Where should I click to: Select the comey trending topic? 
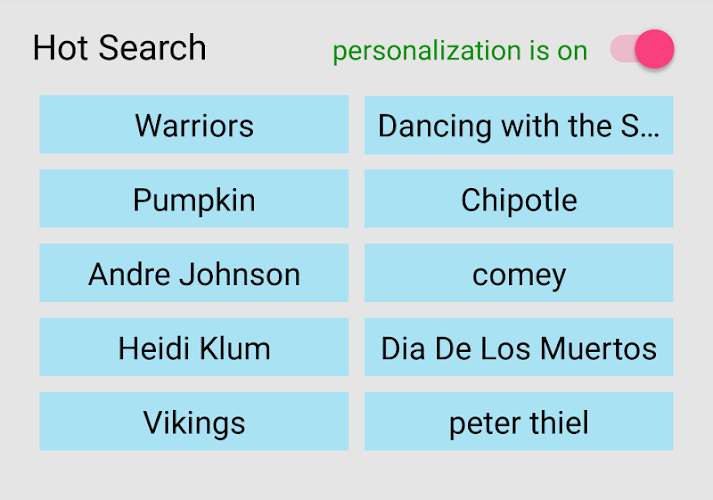(518, 273)
